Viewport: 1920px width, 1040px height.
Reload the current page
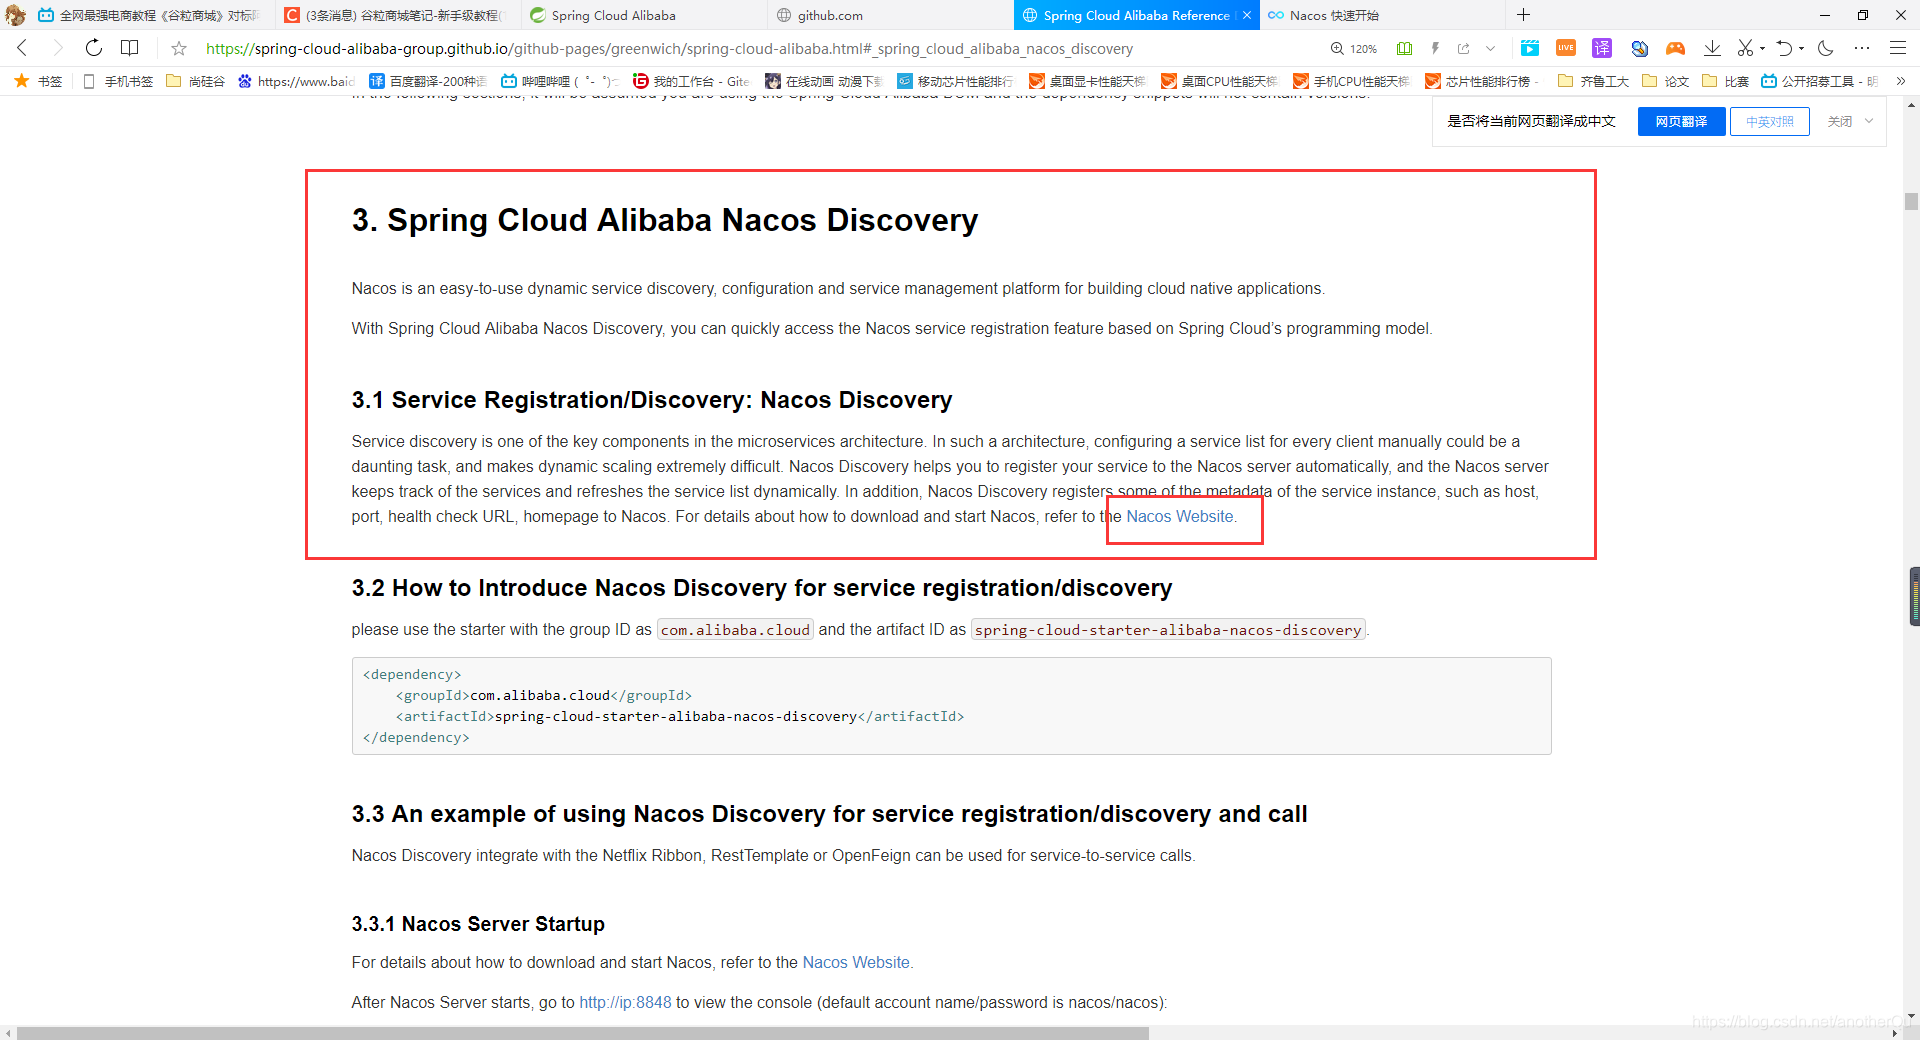(x=93, y=48)
